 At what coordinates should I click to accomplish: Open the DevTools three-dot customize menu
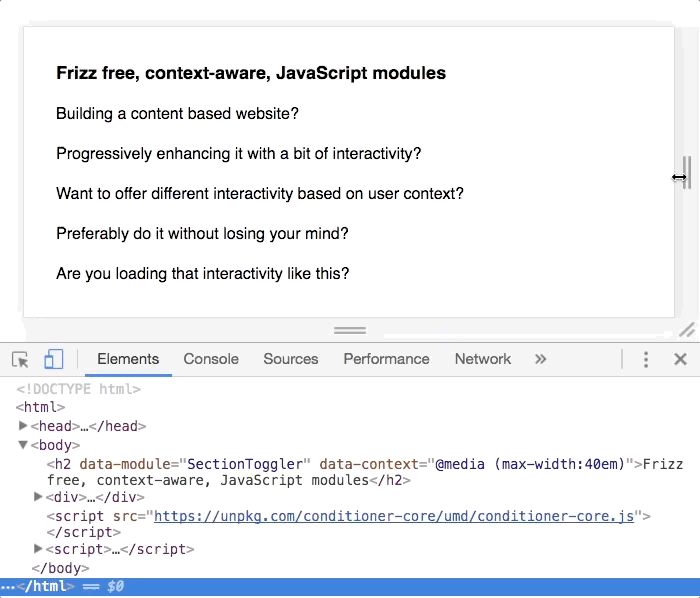(646, 359)
